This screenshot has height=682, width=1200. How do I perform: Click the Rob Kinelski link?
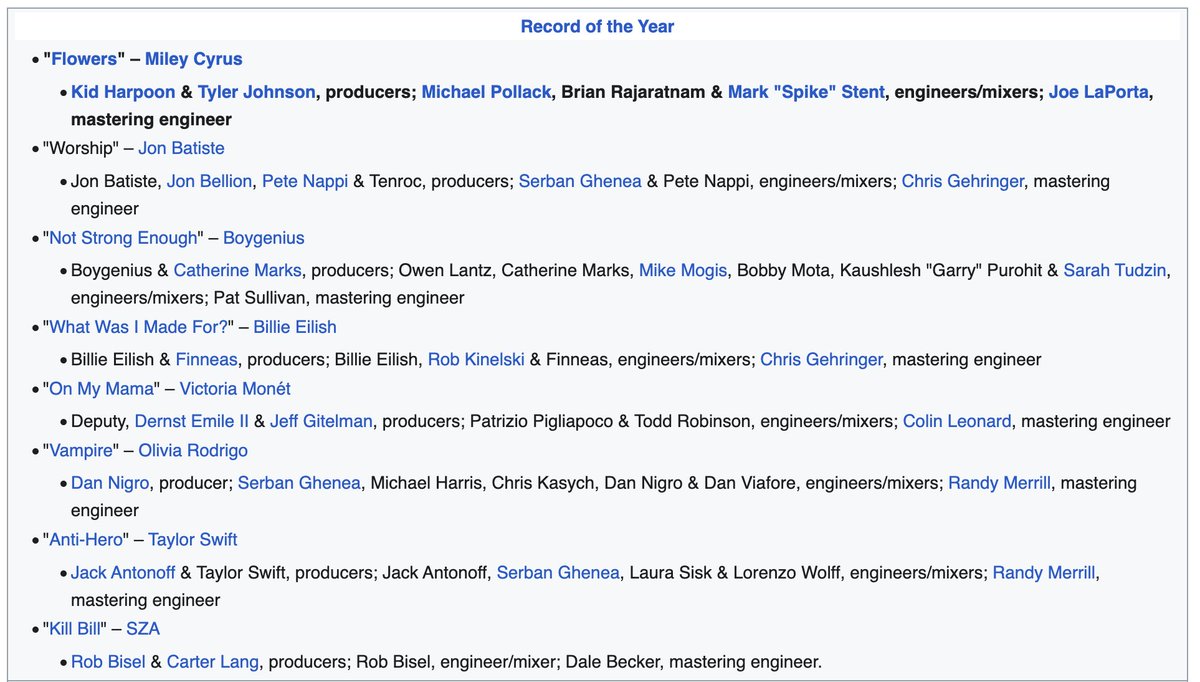coord(476,359)
